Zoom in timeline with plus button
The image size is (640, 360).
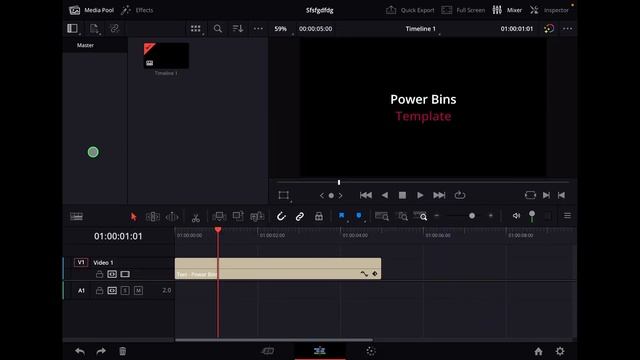point(491,216)
